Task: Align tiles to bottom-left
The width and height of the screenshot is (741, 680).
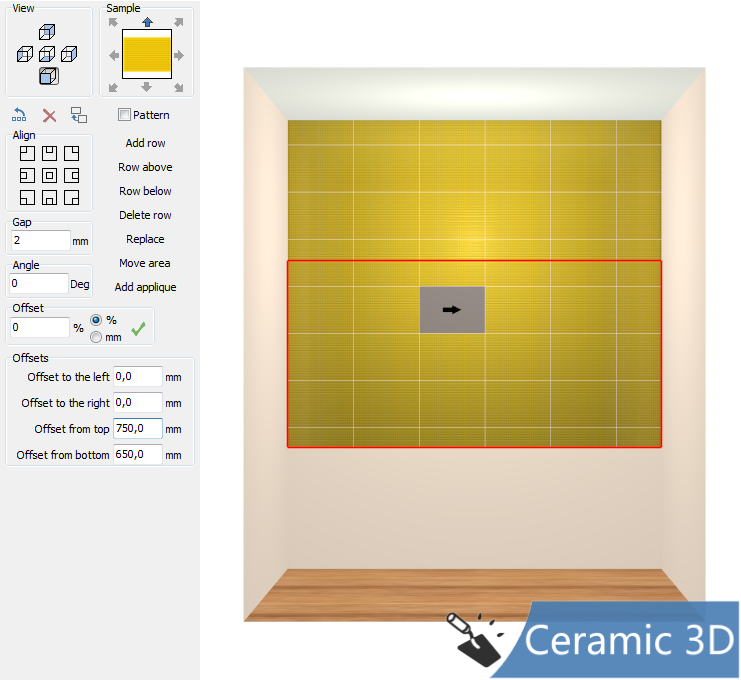Action: (x=27, y=198)
